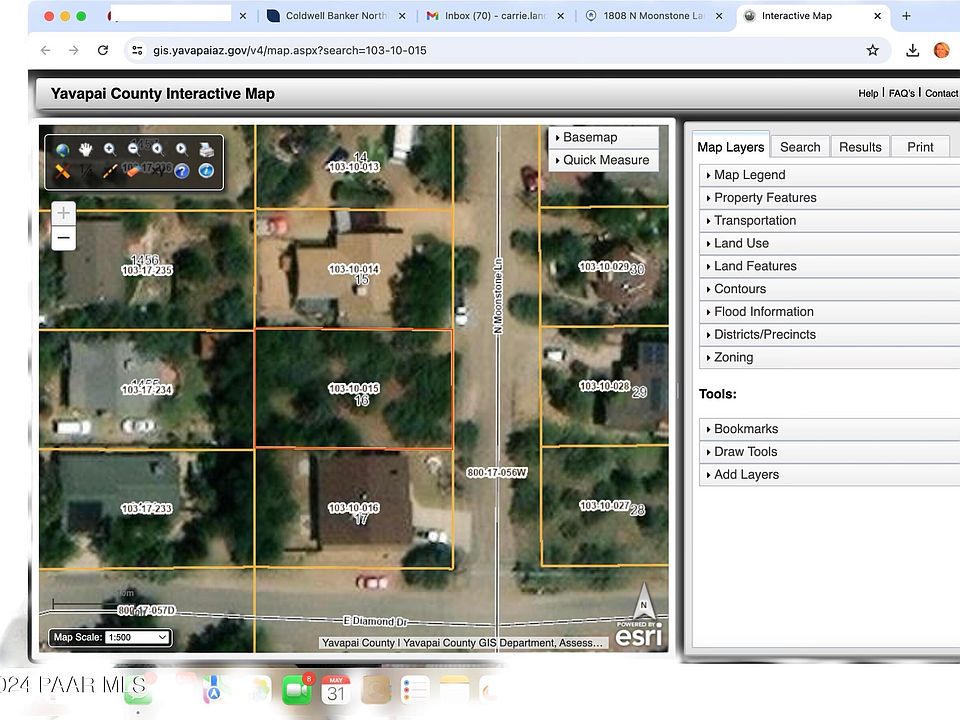Expand the Quick Measure panel
Image resolution: width=960 pixels, height=720 pixels.
(x=603, y=160)
